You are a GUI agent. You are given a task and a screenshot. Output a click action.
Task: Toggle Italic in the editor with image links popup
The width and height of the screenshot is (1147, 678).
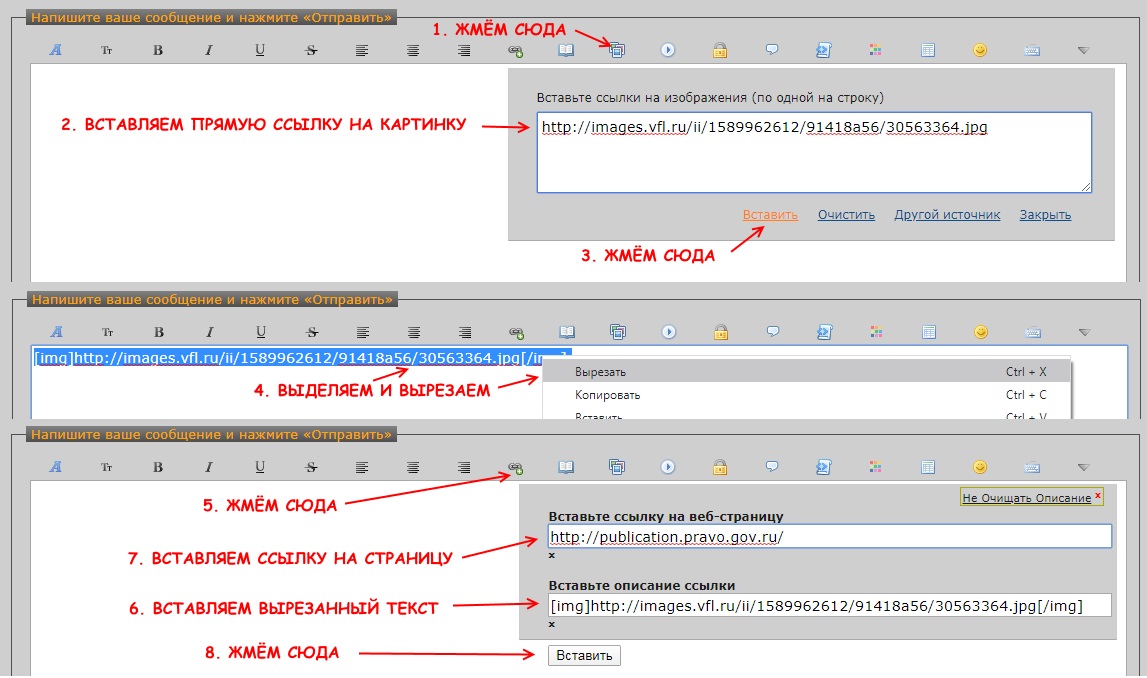[x=208, y=50]
